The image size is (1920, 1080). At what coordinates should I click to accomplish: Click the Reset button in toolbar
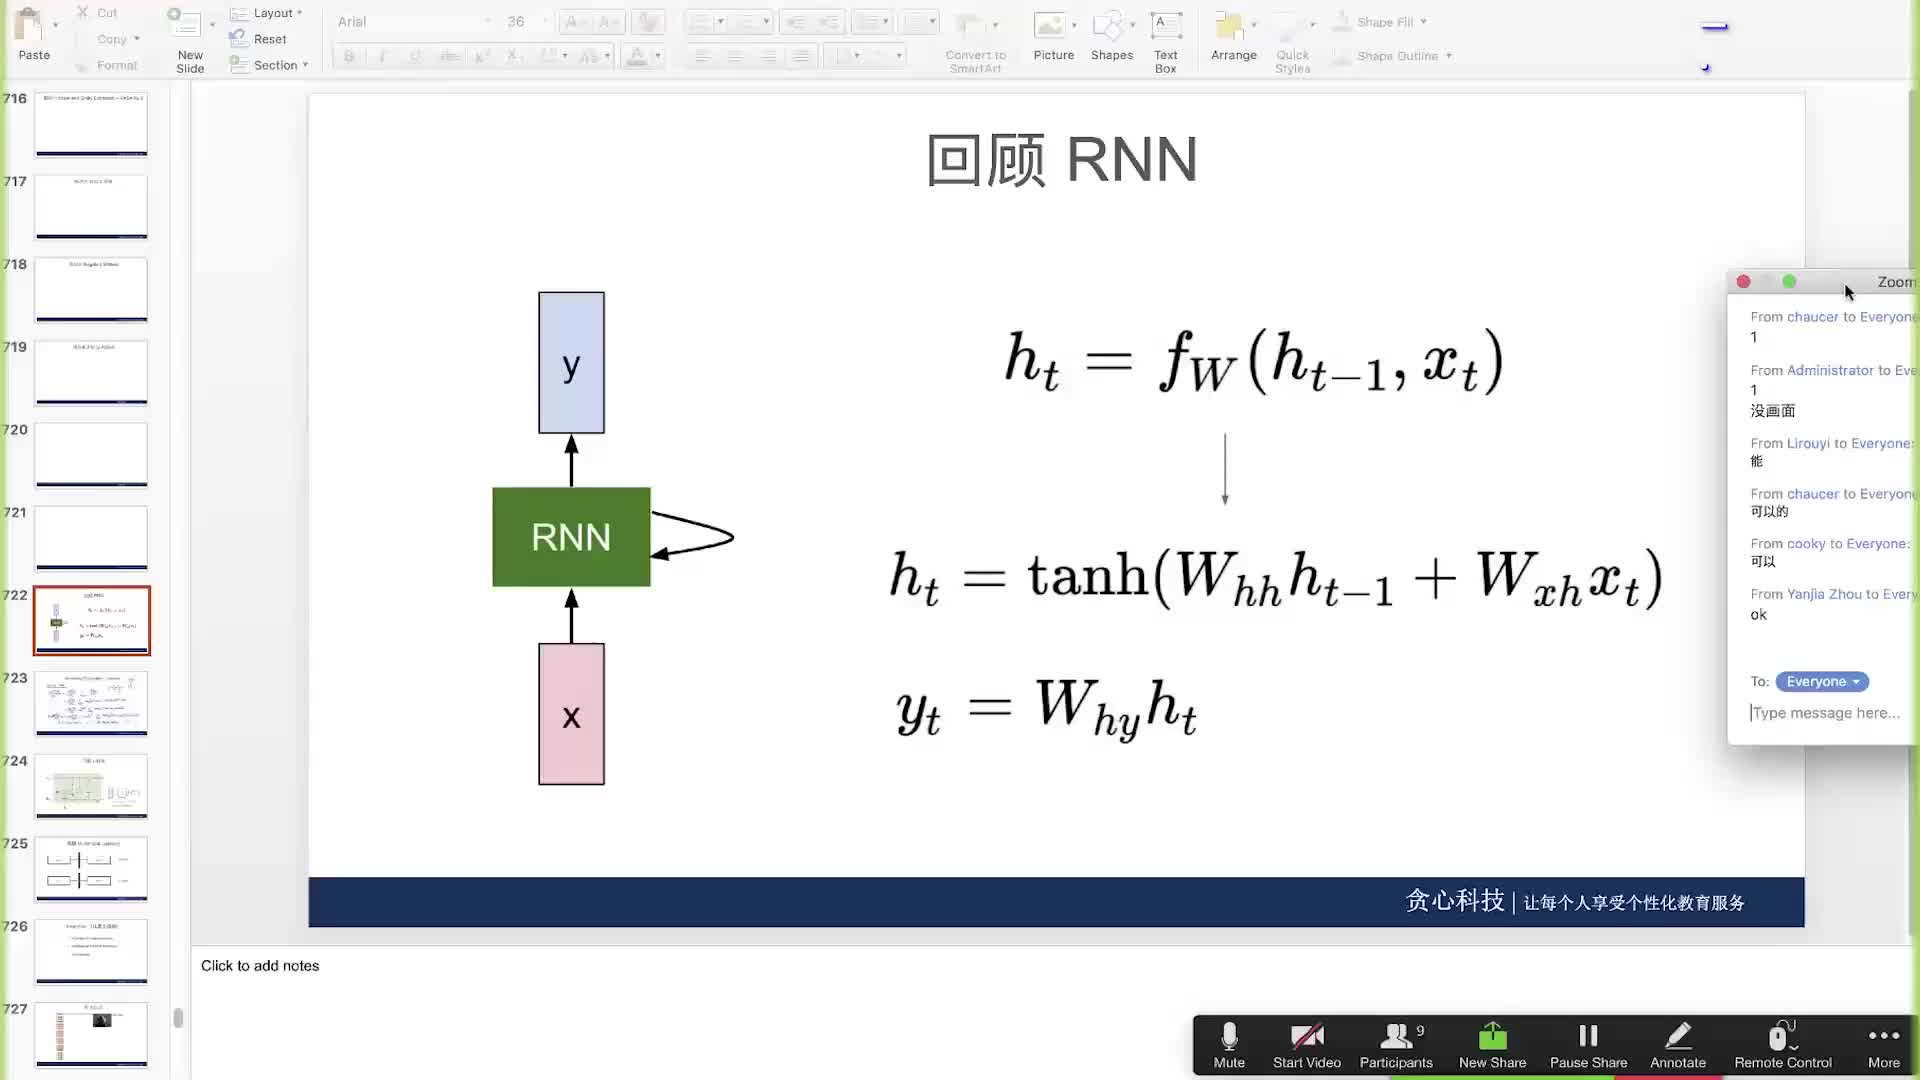269,37
